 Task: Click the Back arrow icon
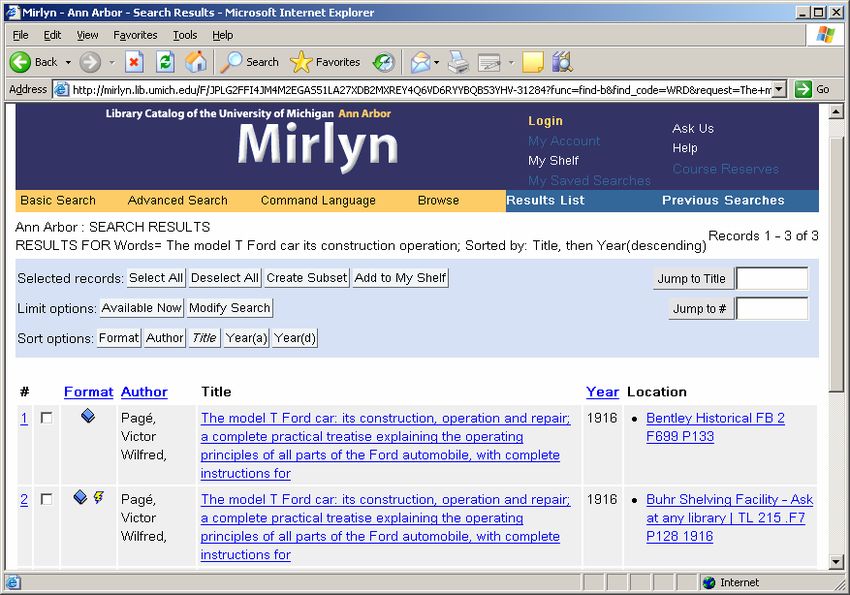[x=20, y=62]
